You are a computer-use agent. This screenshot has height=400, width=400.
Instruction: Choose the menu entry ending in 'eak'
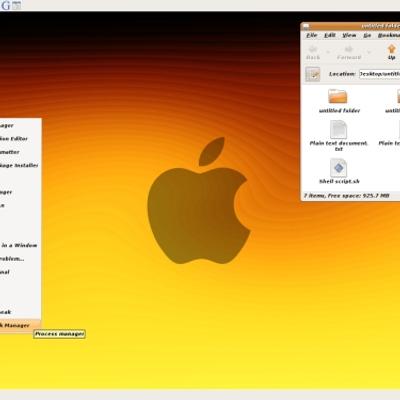20,312
